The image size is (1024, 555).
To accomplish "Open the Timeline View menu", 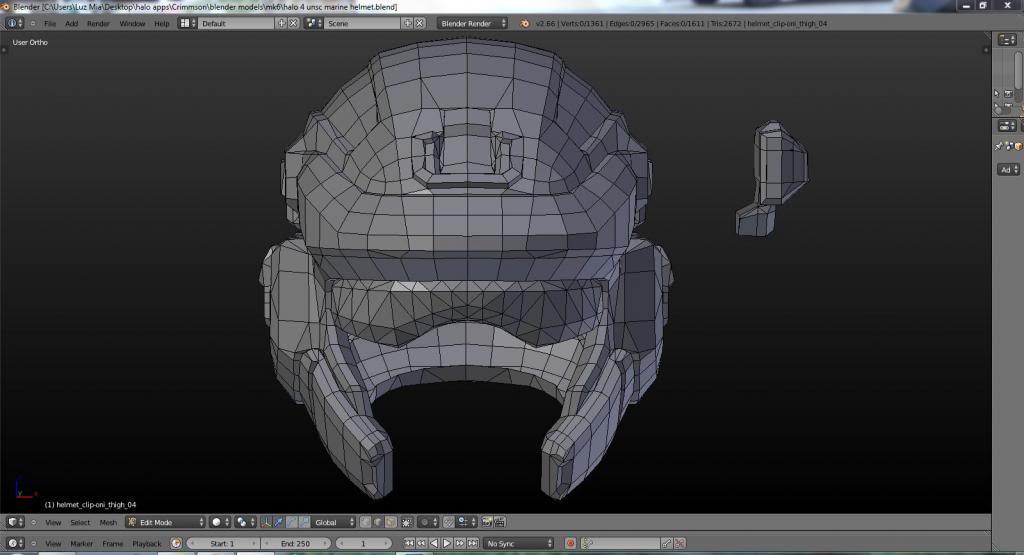I will 53,544.
